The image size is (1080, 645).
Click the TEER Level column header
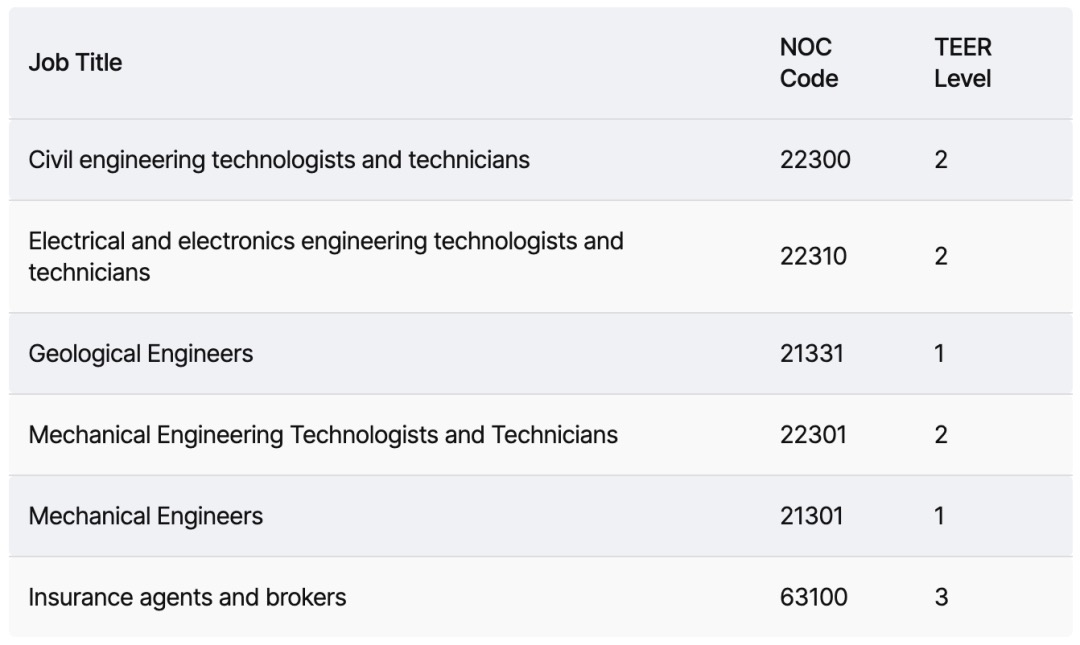click(x=962, y=63)
